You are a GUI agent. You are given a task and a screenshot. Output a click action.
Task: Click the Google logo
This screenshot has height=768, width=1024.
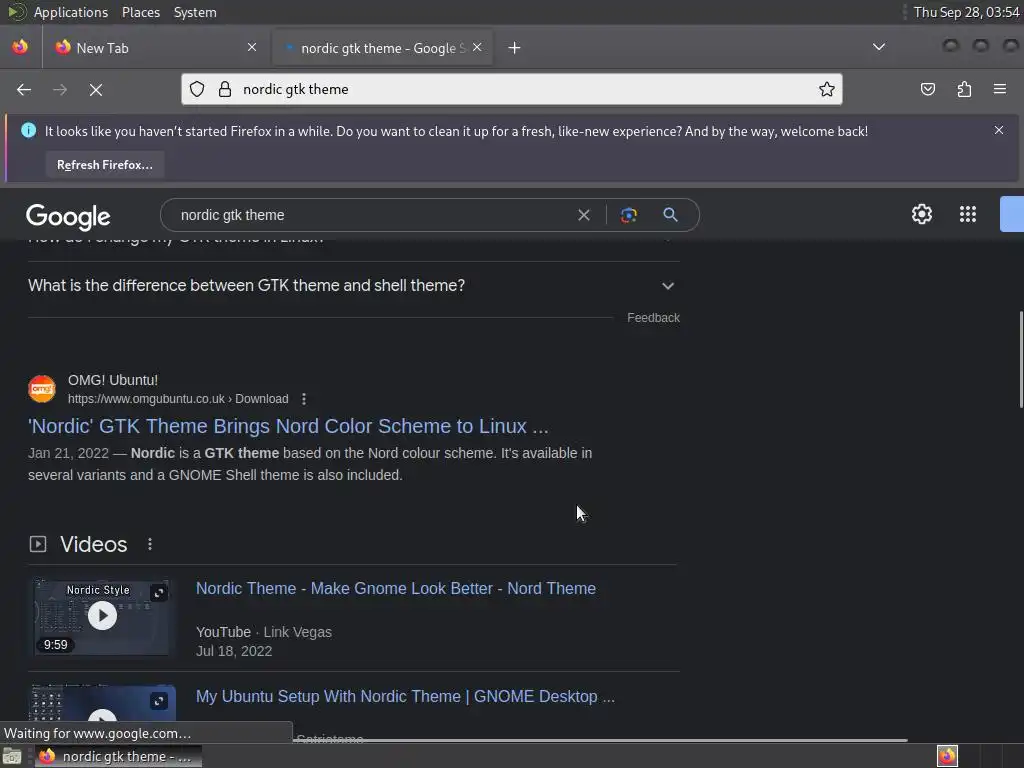pyautogui.click(x=68, y=216)
